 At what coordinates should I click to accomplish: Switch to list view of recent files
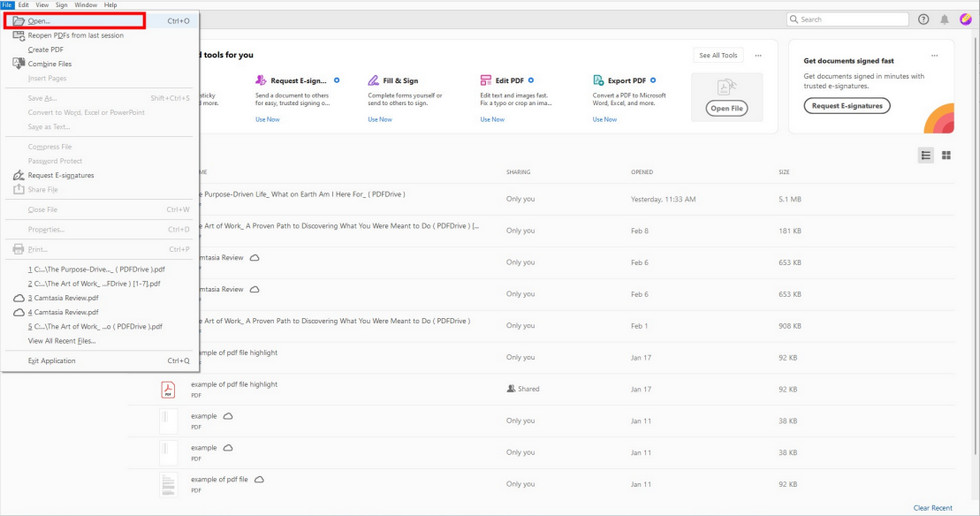click(x=926, y=156)
